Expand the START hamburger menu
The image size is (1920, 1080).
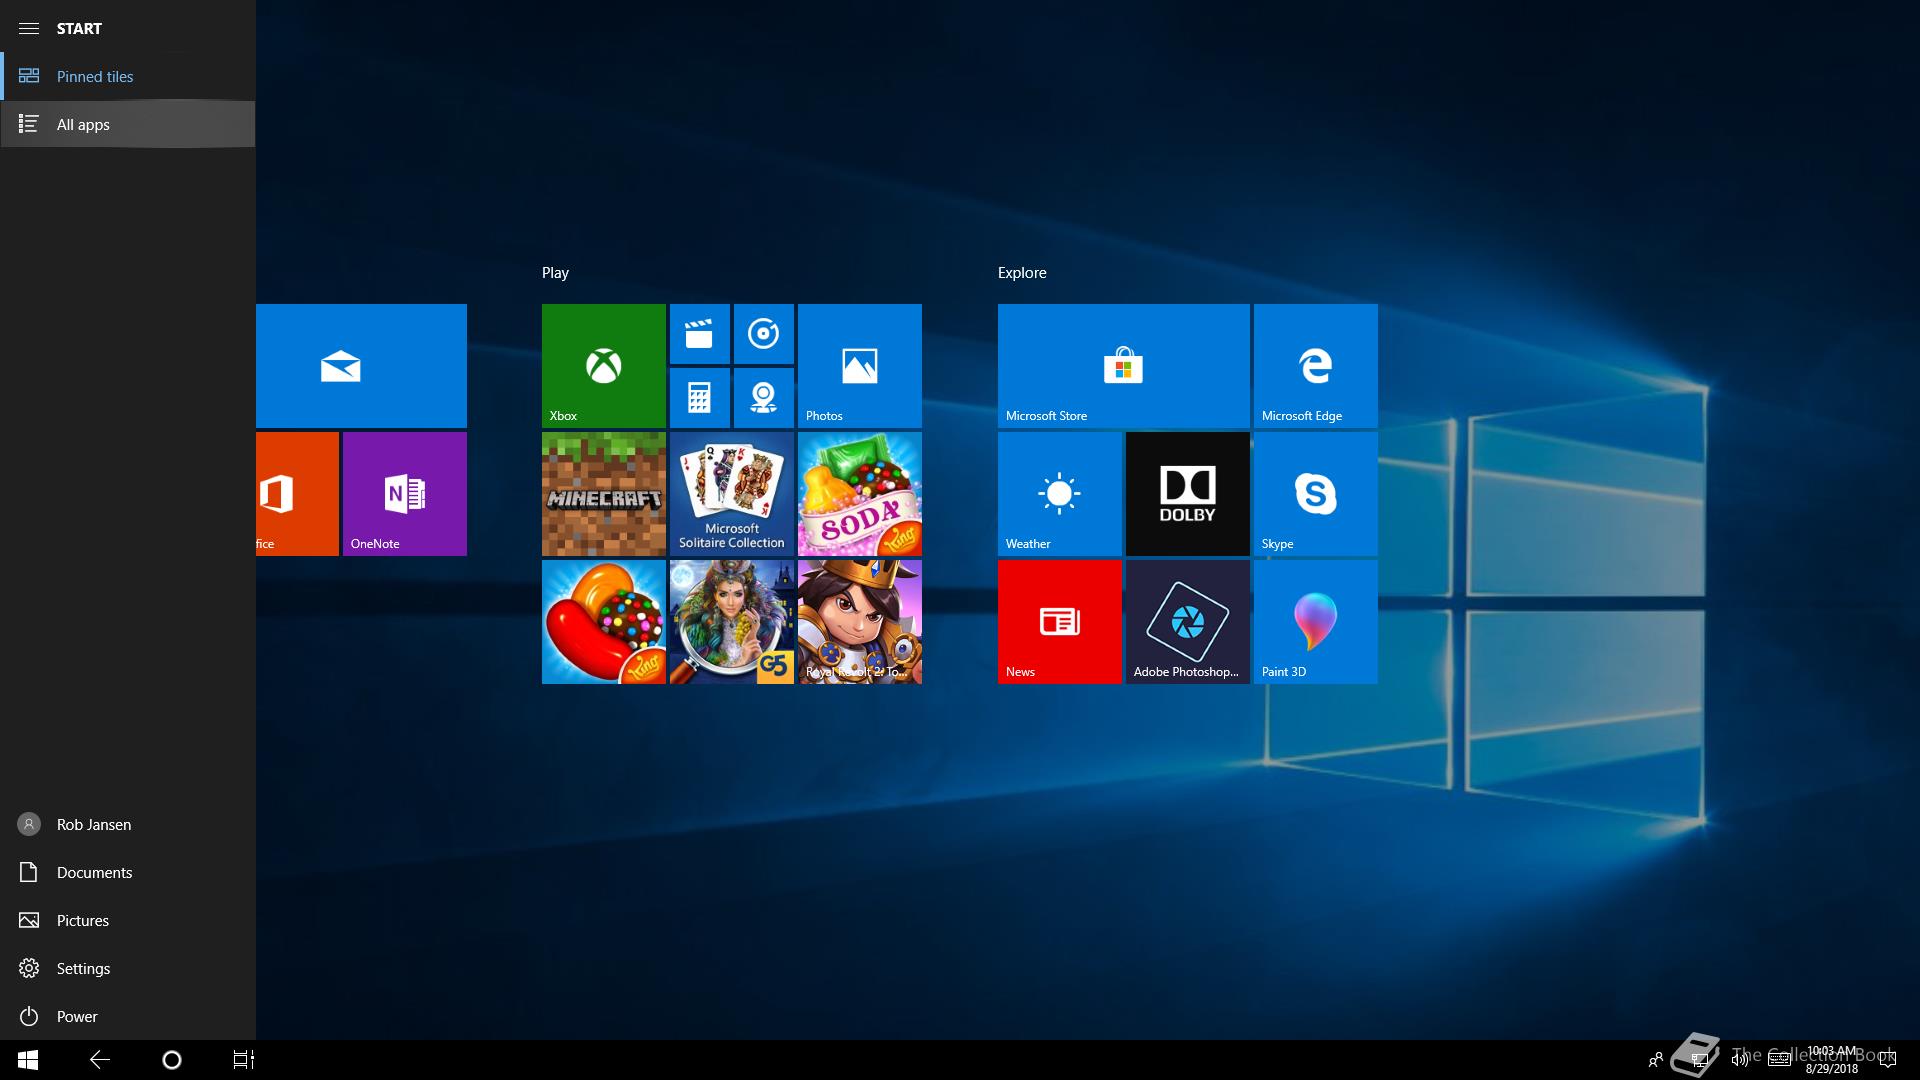pos(29,28)
